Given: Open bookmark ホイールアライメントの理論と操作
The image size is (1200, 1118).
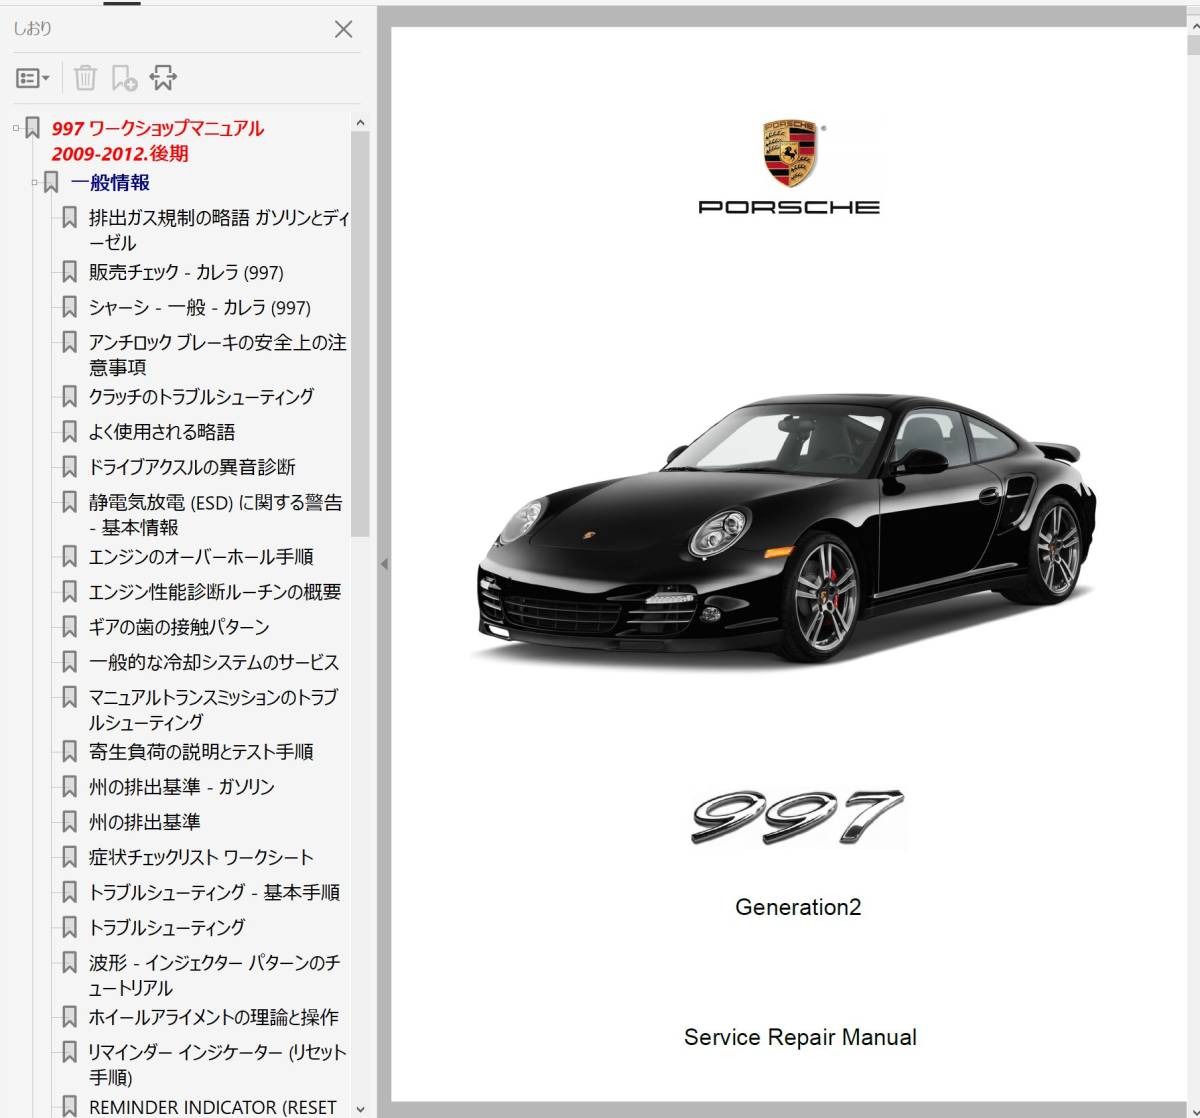Looking at the screenshot, I should [214, 1017].
